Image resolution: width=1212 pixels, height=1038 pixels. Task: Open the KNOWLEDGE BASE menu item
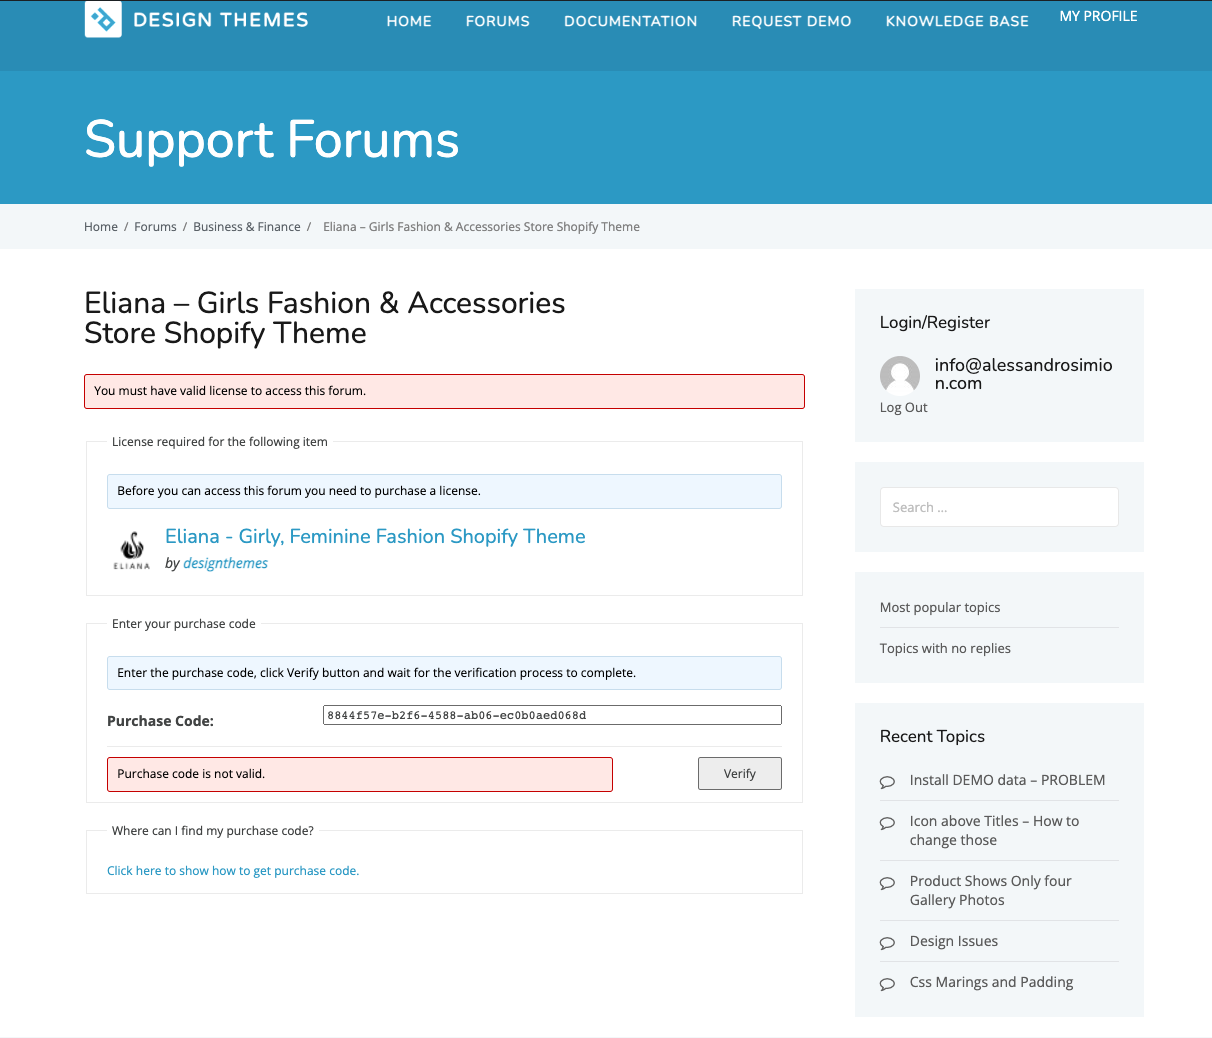coord(957,21)
